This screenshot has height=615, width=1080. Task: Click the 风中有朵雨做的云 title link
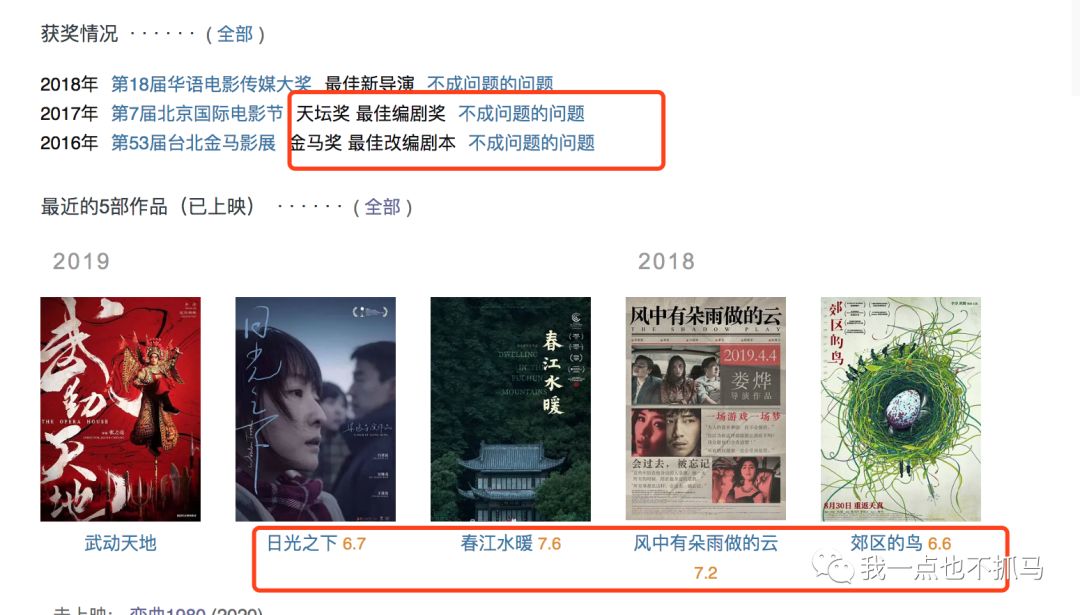(x=706, y=543)
